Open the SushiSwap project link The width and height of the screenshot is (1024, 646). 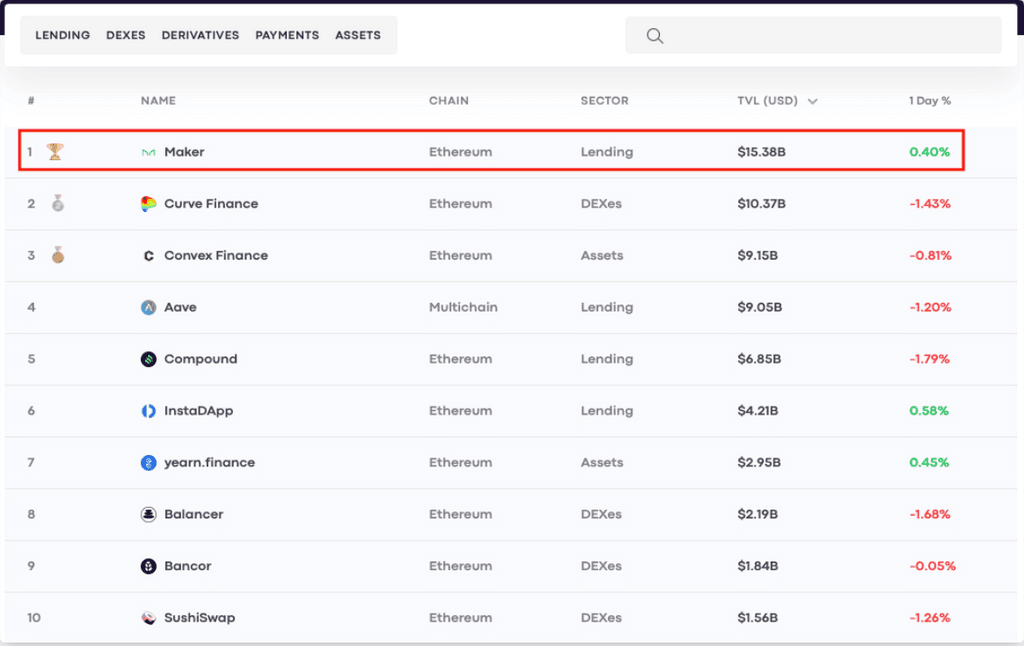200,618
